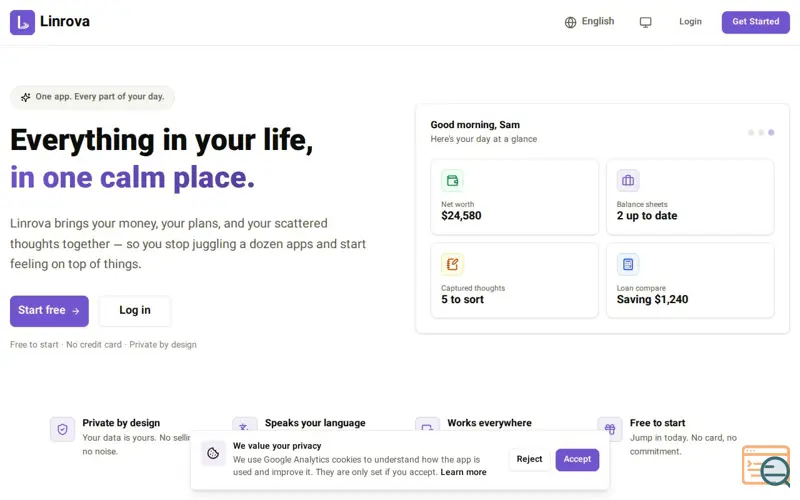Click the Get Started button
The width and height of the screenshot is (800, 500).
point(756,22)
